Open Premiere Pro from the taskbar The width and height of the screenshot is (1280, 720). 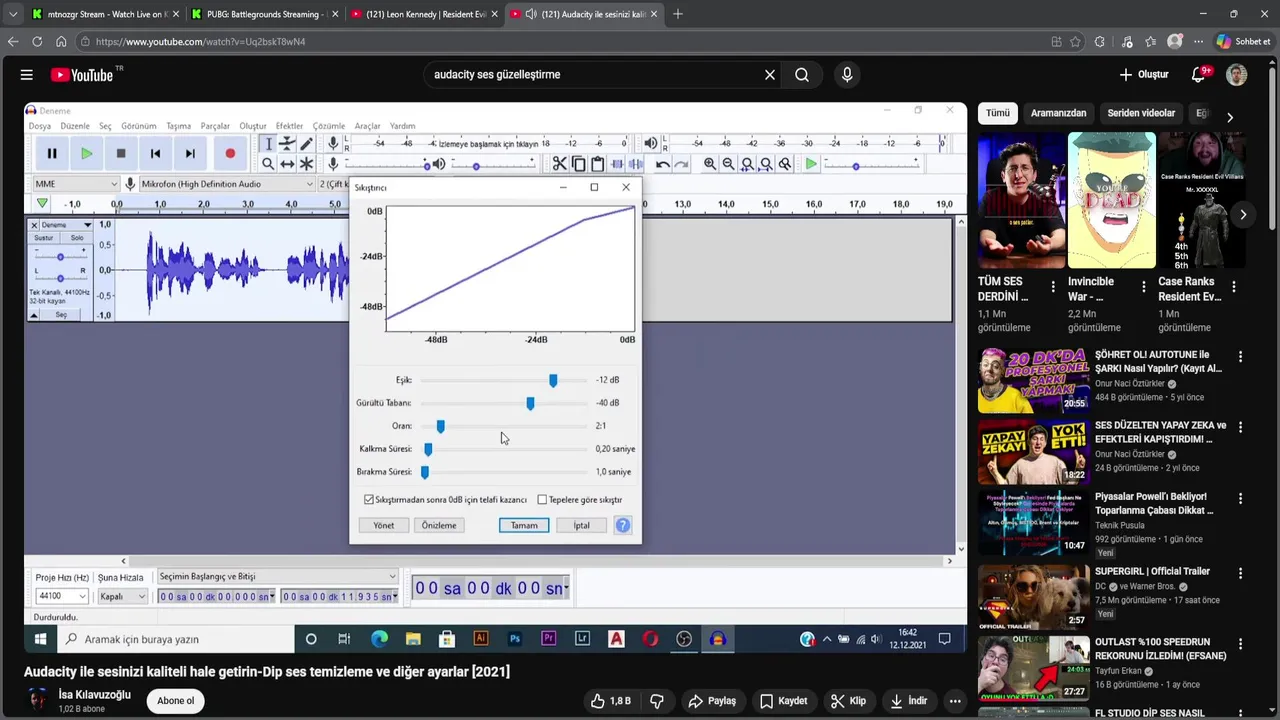548,639
